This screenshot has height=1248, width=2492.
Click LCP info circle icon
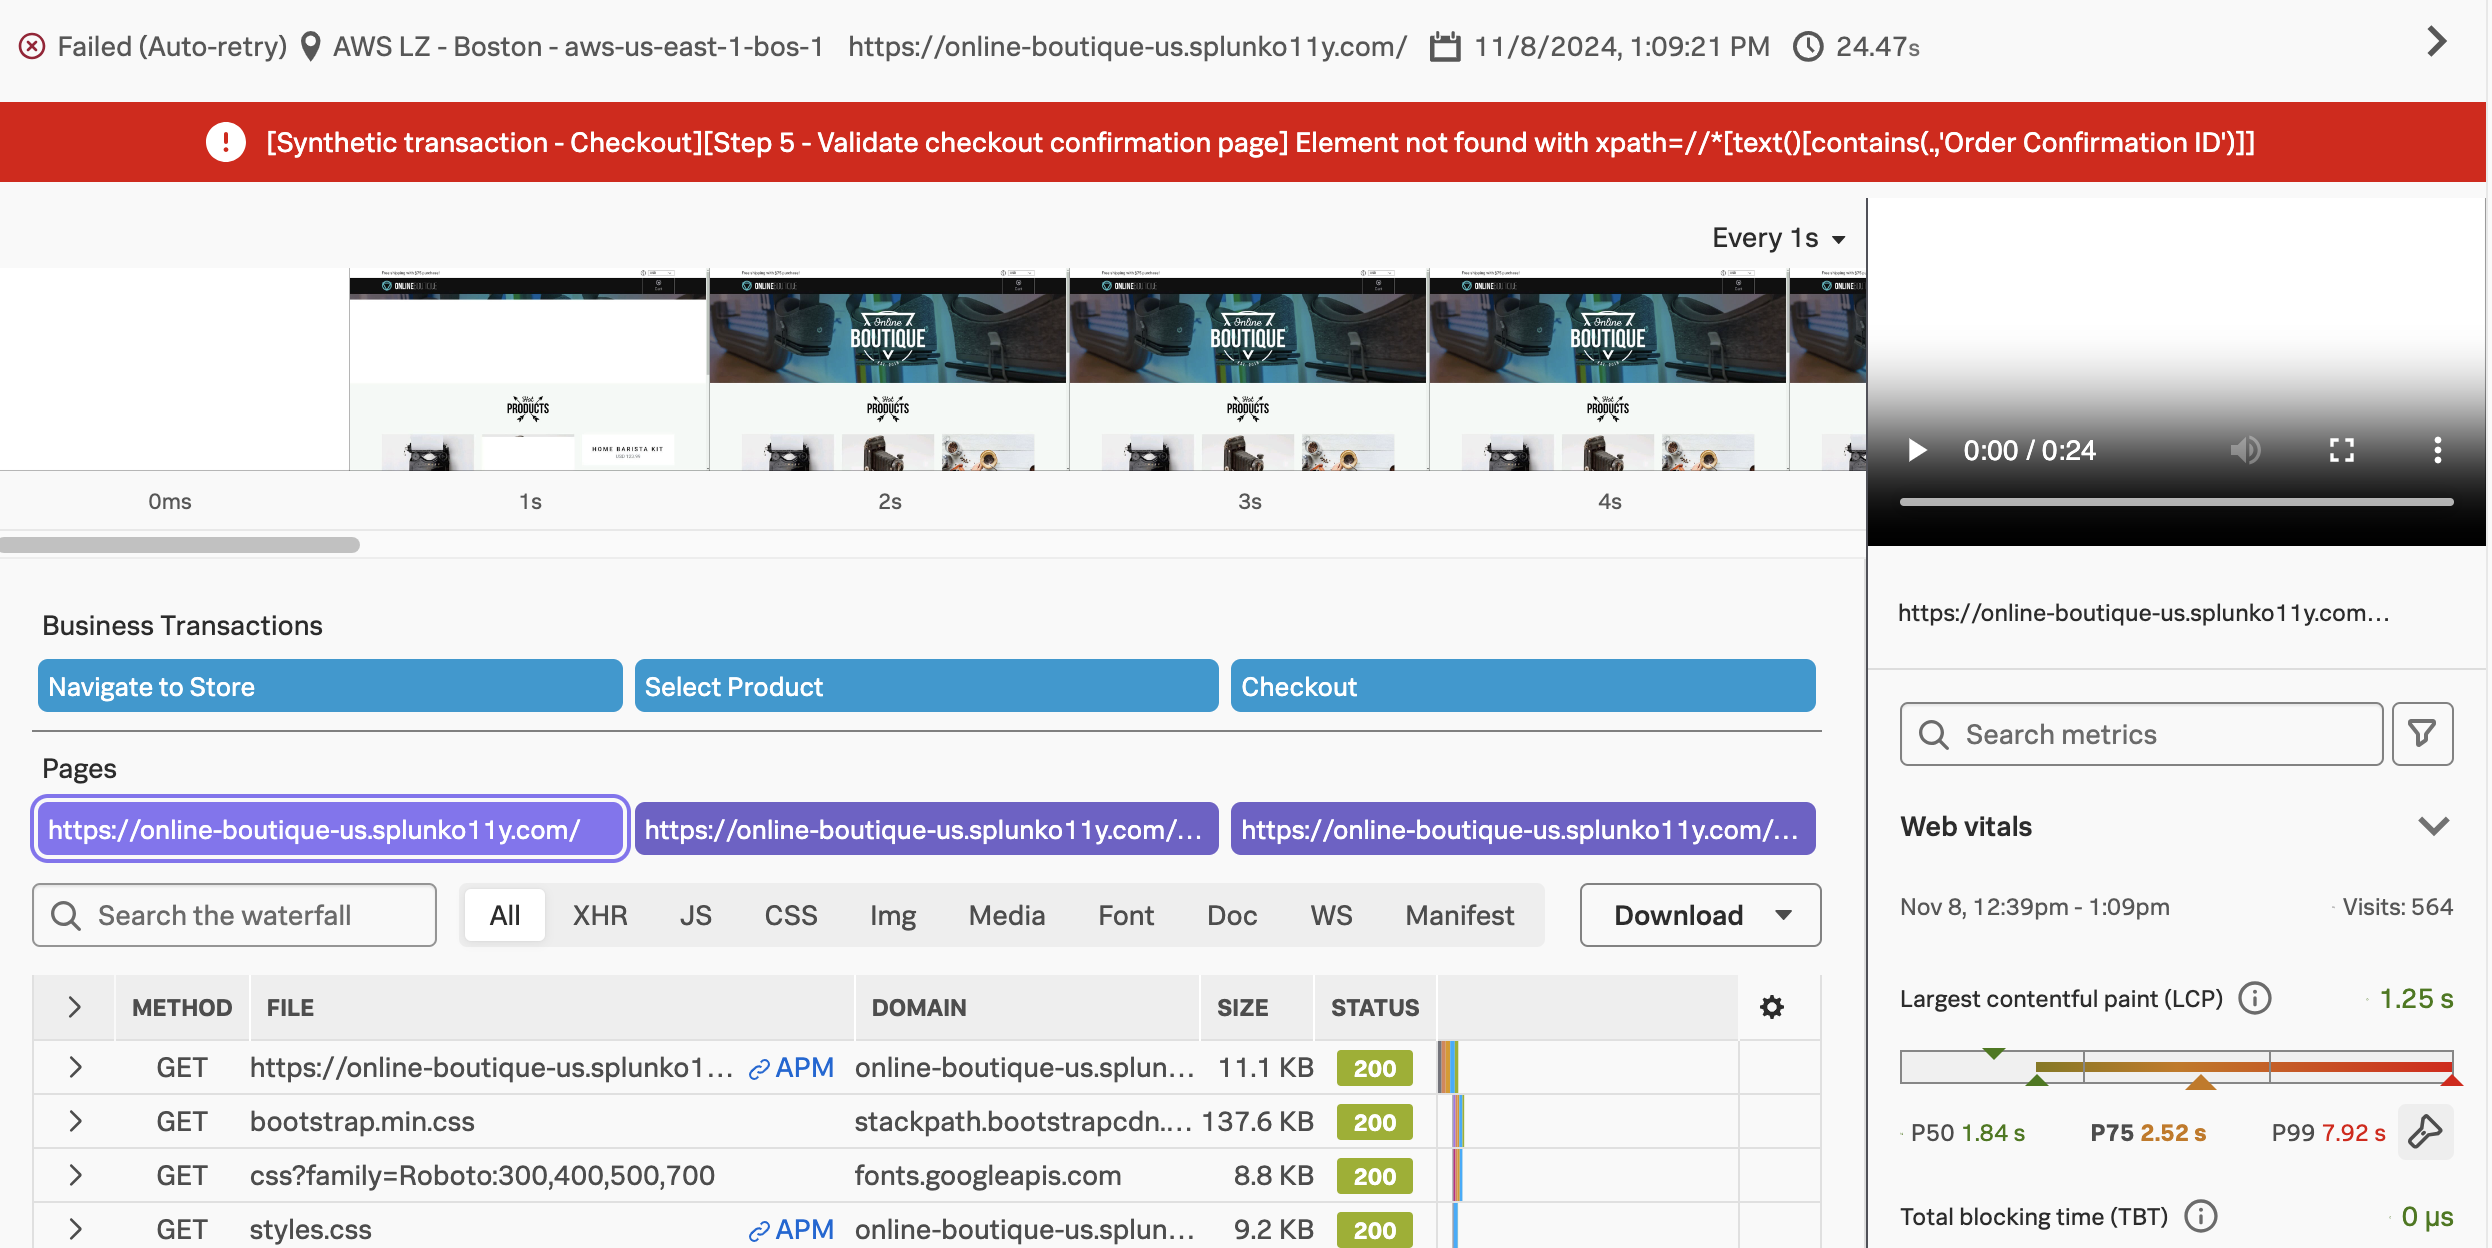pyautogui.click(x=2254, y=998)
